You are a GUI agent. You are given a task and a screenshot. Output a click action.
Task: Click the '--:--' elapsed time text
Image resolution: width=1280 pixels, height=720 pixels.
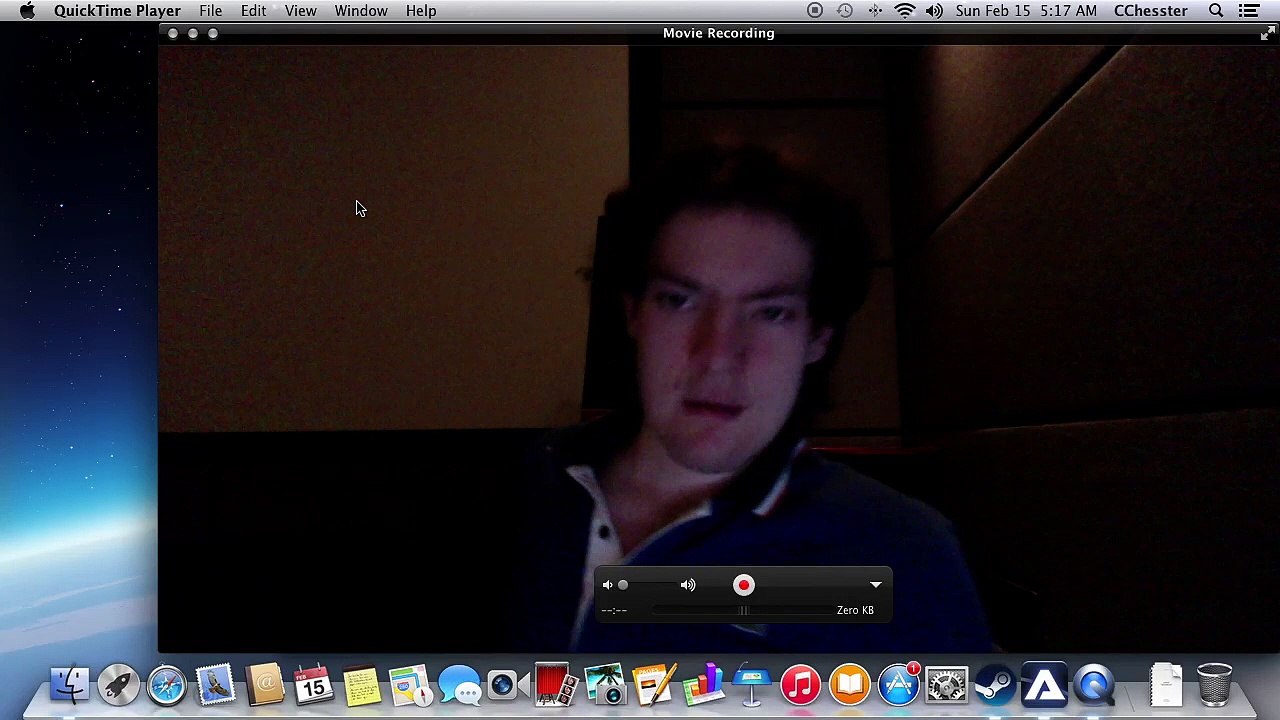pos(614,610)
